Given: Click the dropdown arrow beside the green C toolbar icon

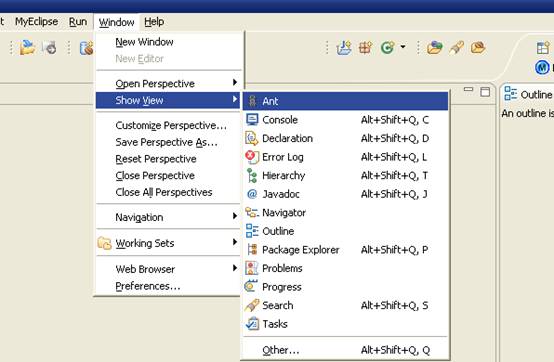Looking at the screenshot, I should click(403, 47).
